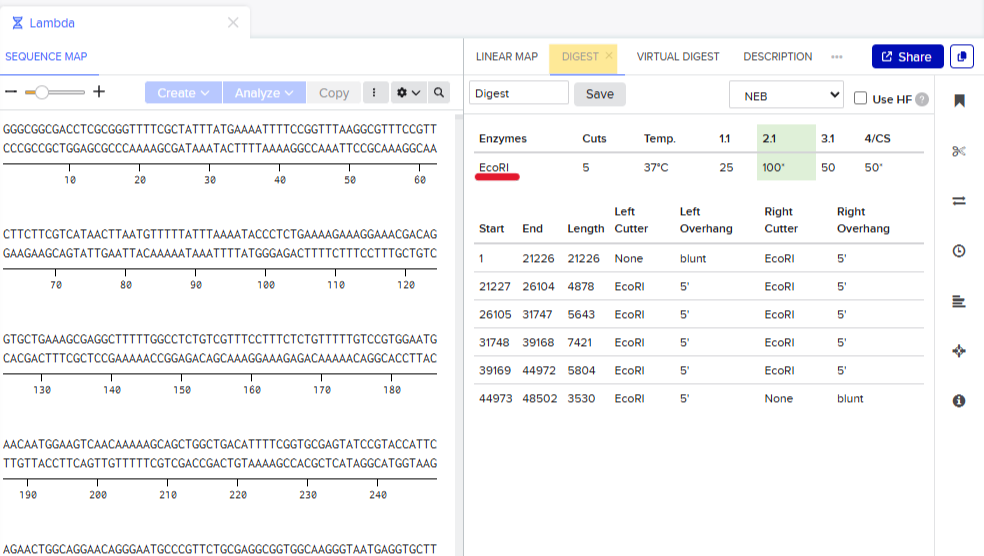Expand the Create dropdown
Screen dimensions: 984x556
click(x=183, y=93)
